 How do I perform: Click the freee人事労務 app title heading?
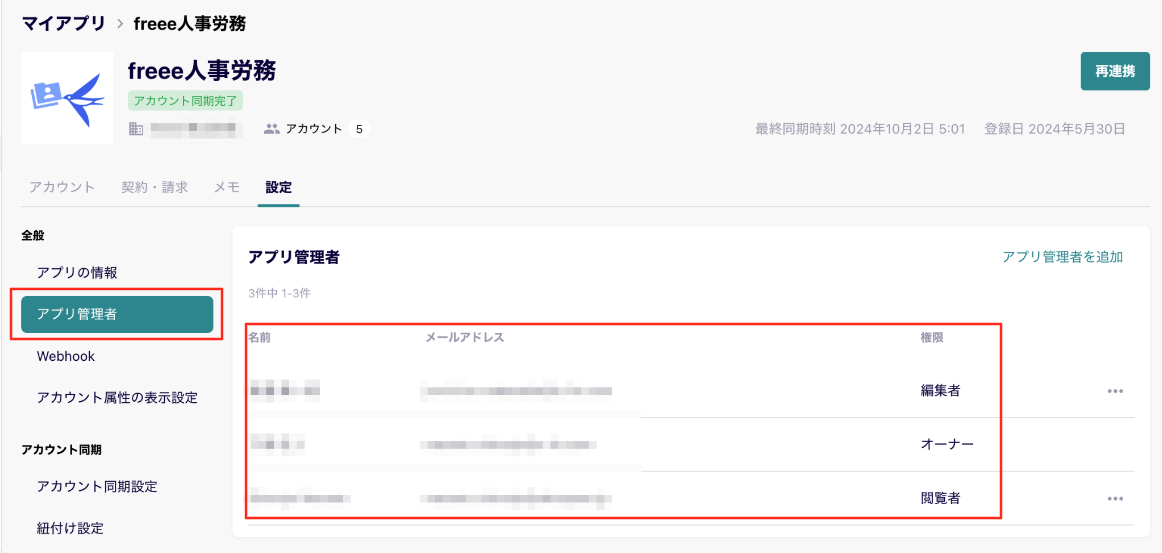coord(202,71)
